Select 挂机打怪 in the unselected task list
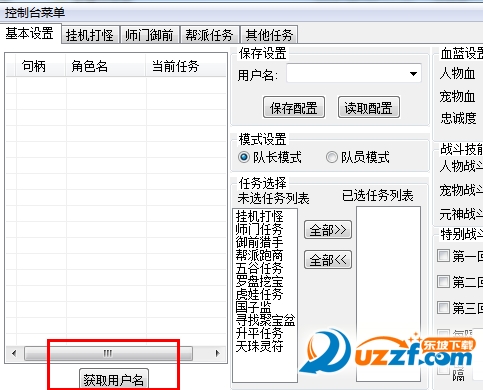The image size is (483, 390). point(259,216)
